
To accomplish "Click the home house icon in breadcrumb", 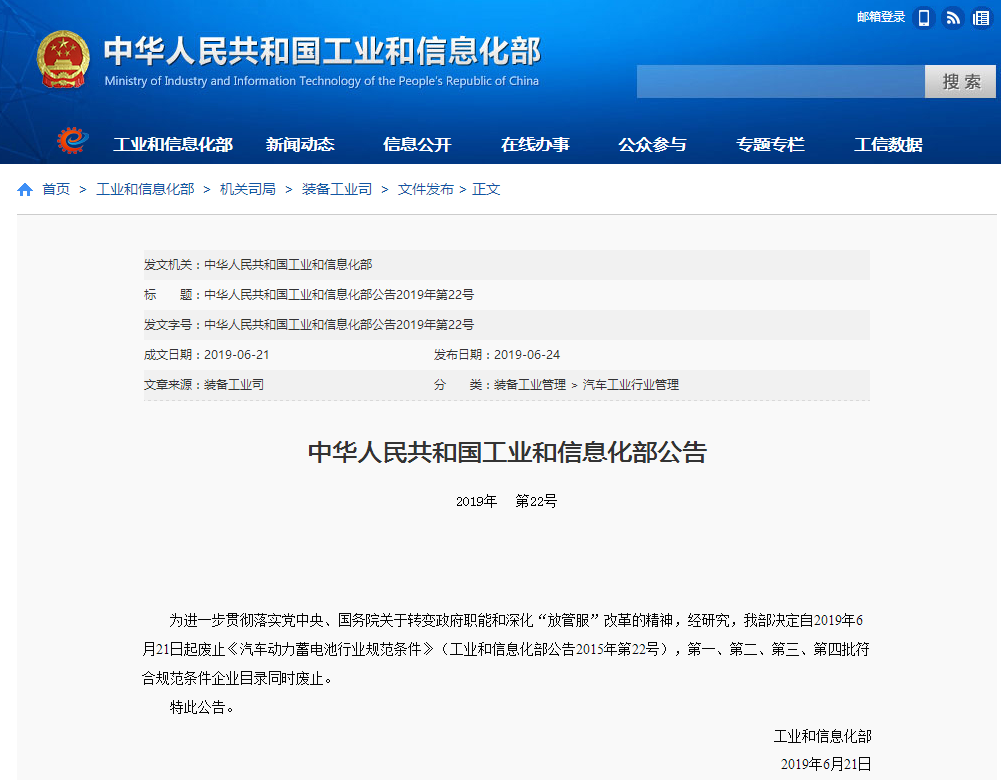I will tap(25, 190).
